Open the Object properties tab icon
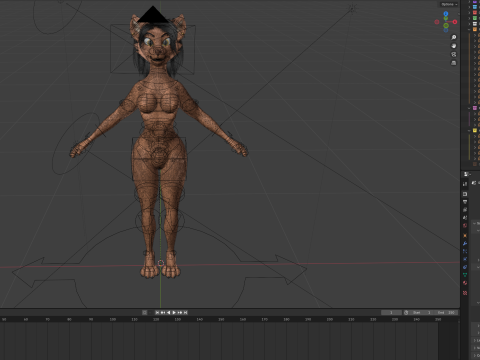480x360 pixels. (465, 236)
